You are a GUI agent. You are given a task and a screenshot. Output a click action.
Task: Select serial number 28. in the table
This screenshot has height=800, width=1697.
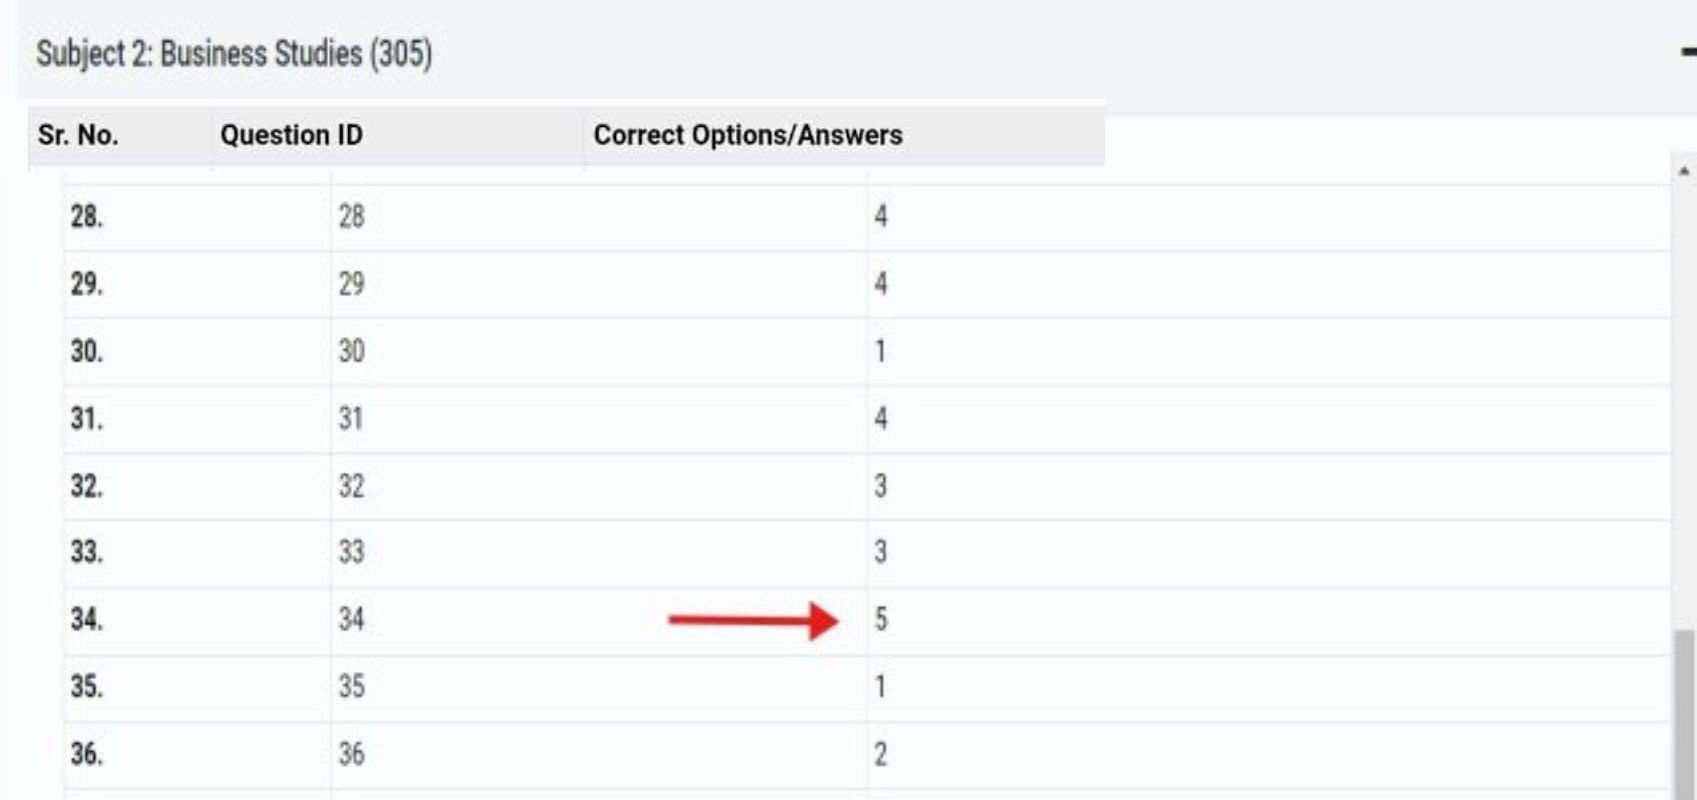86,216
